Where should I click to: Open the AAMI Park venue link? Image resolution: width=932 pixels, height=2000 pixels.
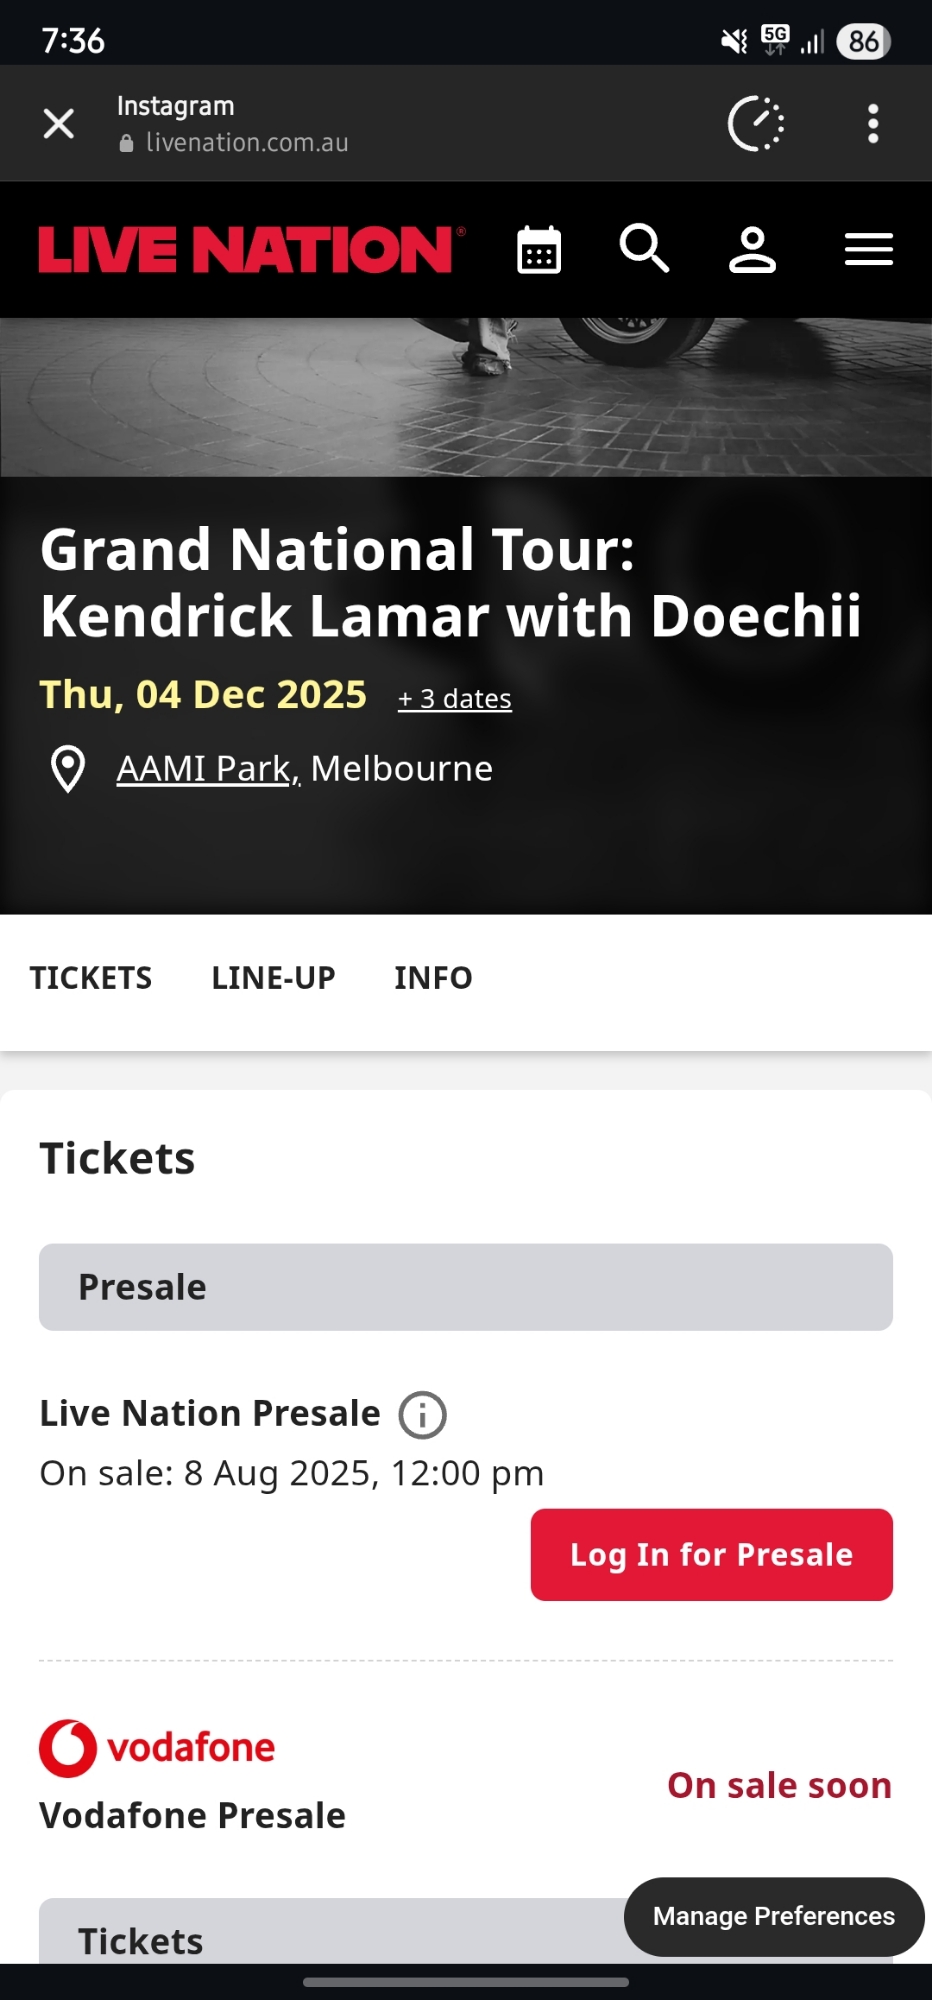pyautogui.click(x=207, y=769)
